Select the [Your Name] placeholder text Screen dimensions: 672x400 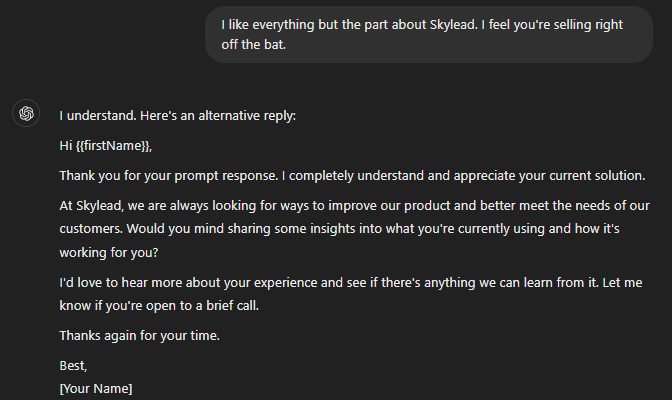[x=96, y=389]
